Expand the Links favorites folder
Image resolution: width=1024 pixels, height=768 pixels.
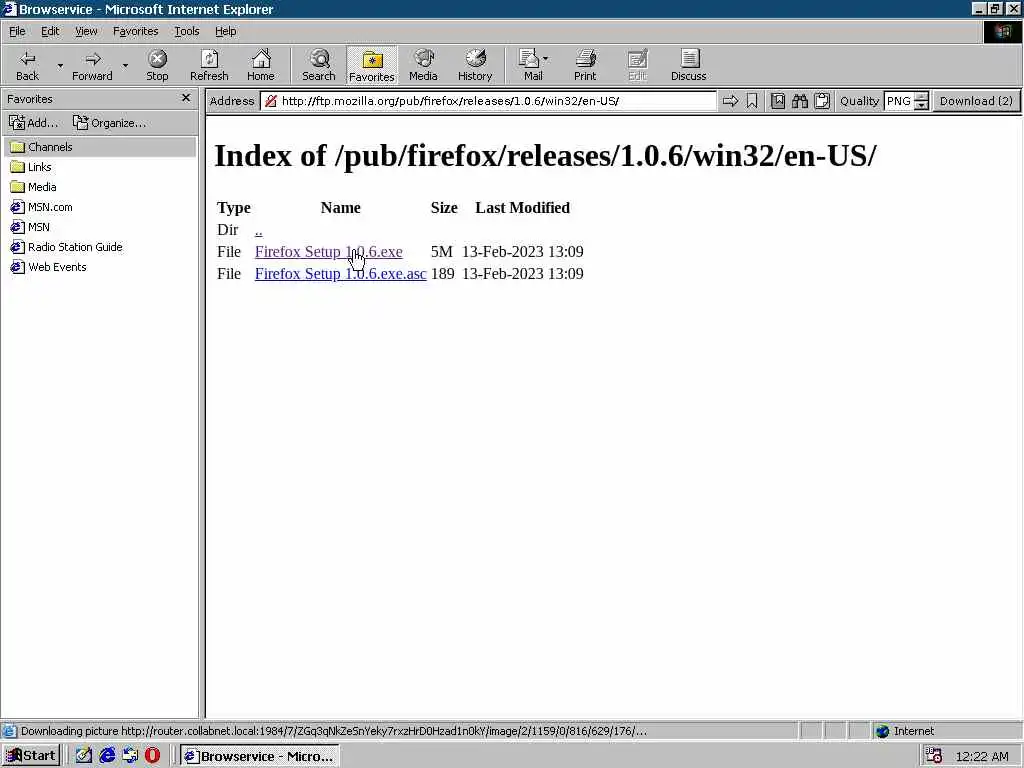pyautogui.click(x=31, y=167)
